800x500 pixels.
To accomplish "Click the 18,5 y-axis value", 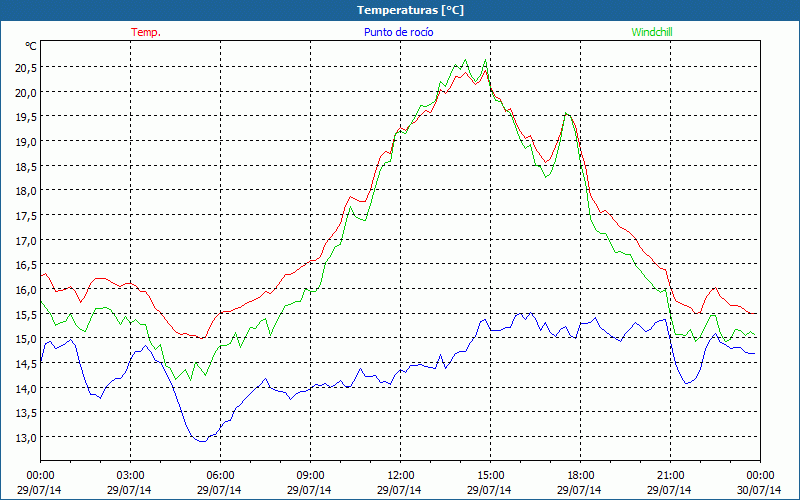I will click(x=25, y=166).
